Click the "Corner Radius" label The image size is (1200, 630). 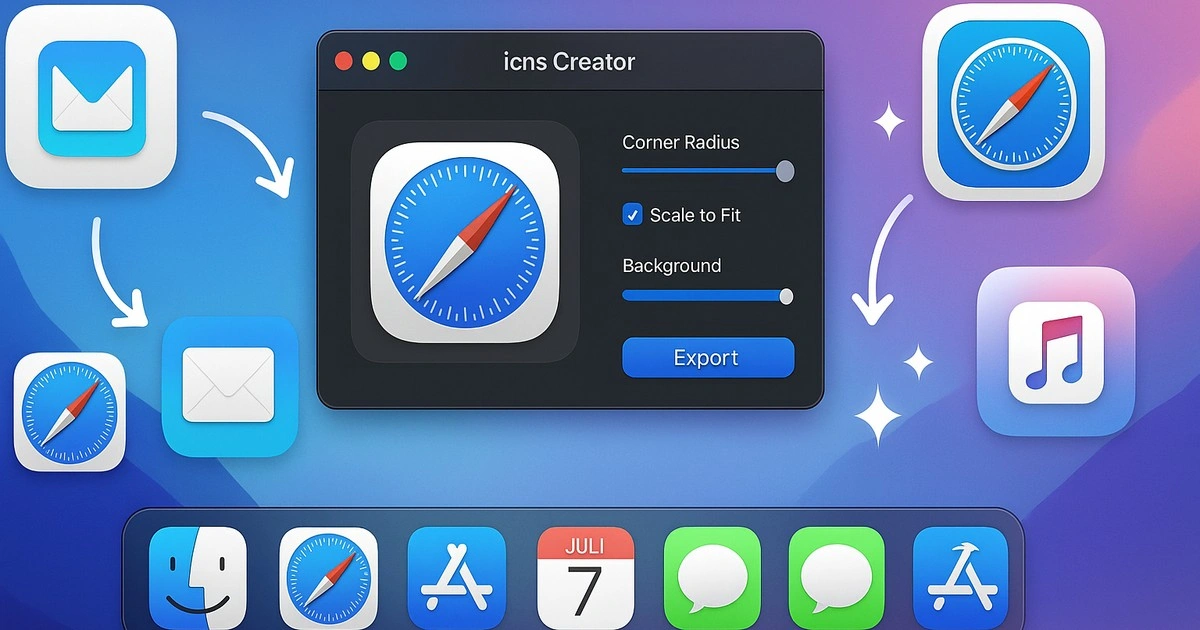point(681,142)
